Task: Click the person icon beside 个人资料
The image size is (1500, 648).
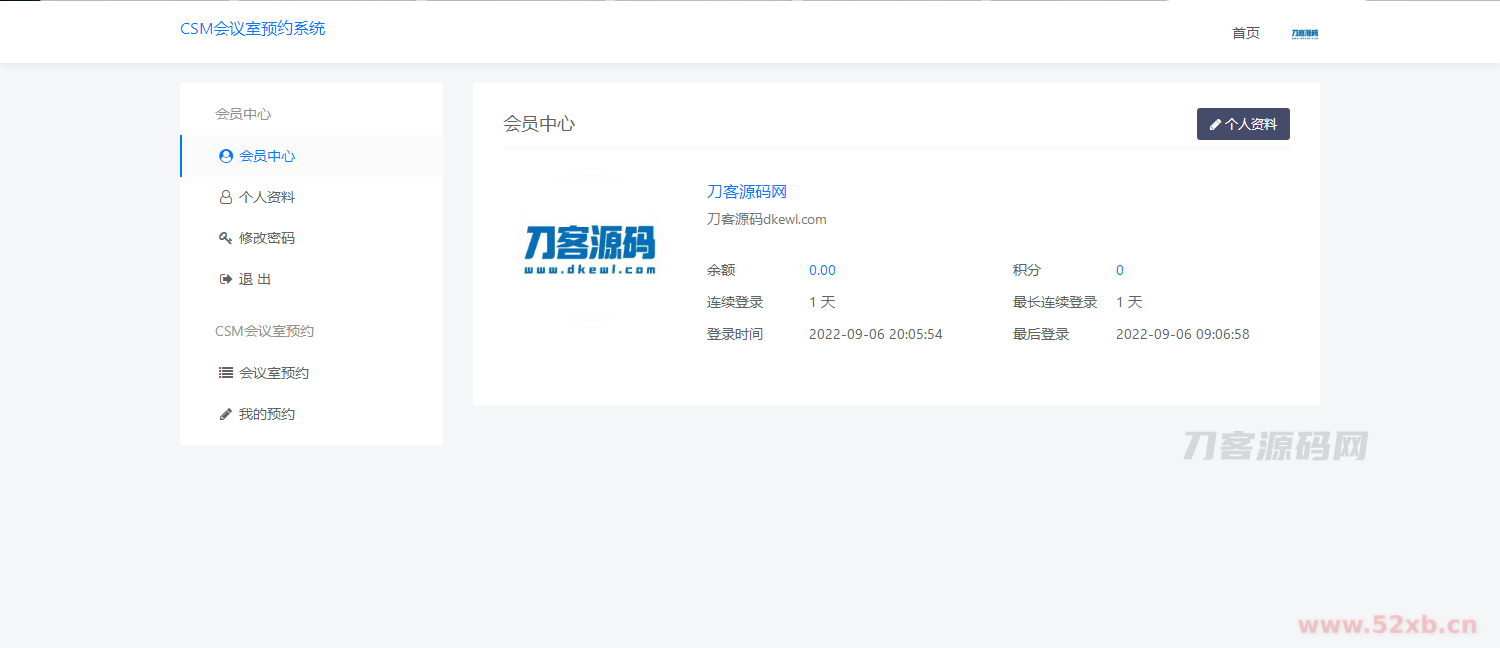Action: pyautogui.click(x=226, y=198)
